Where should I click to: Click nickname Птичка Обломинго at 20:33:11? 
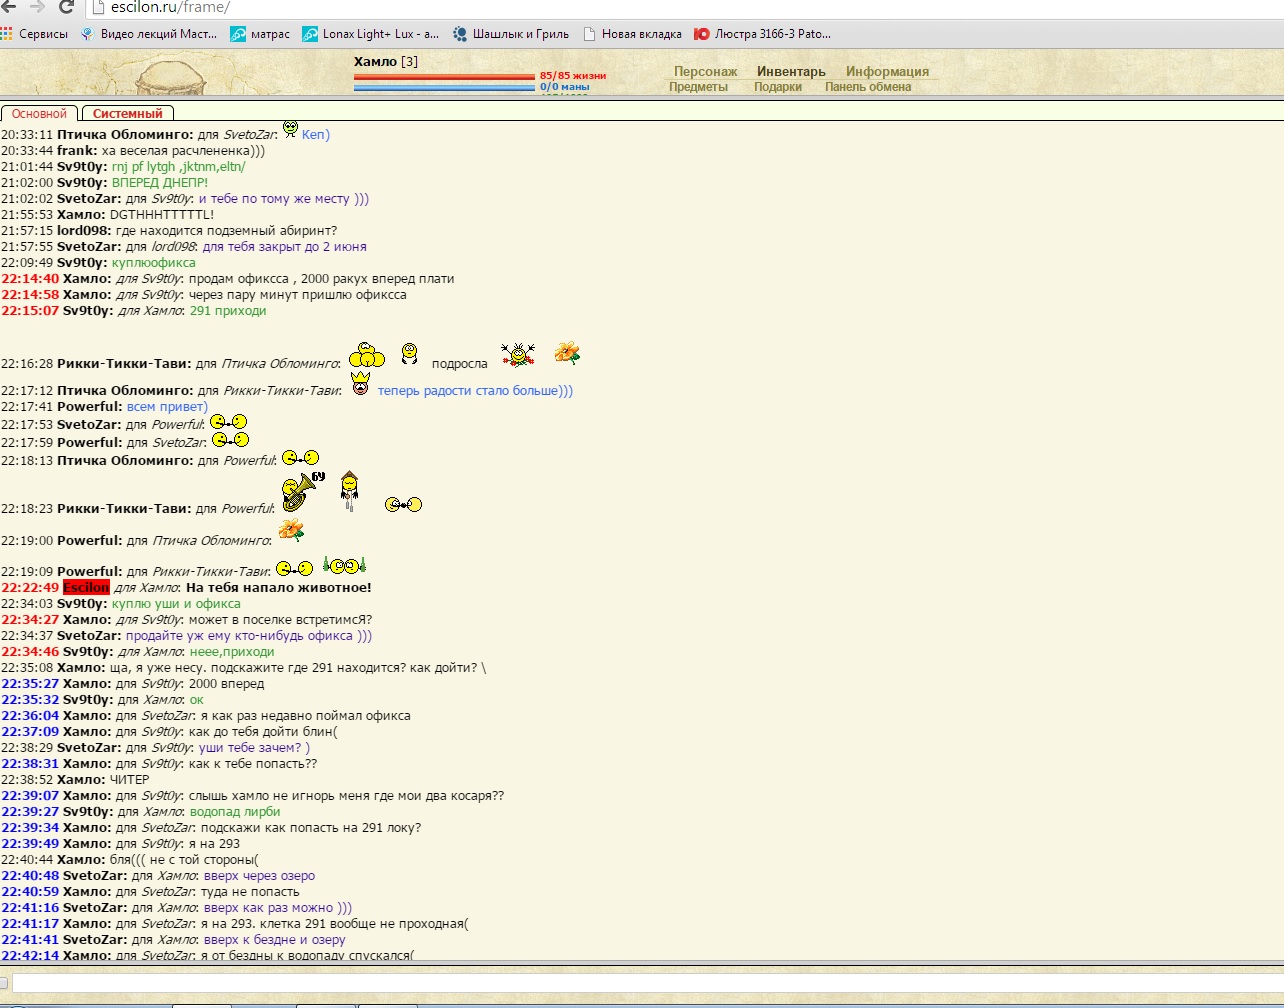click(123, 134)
